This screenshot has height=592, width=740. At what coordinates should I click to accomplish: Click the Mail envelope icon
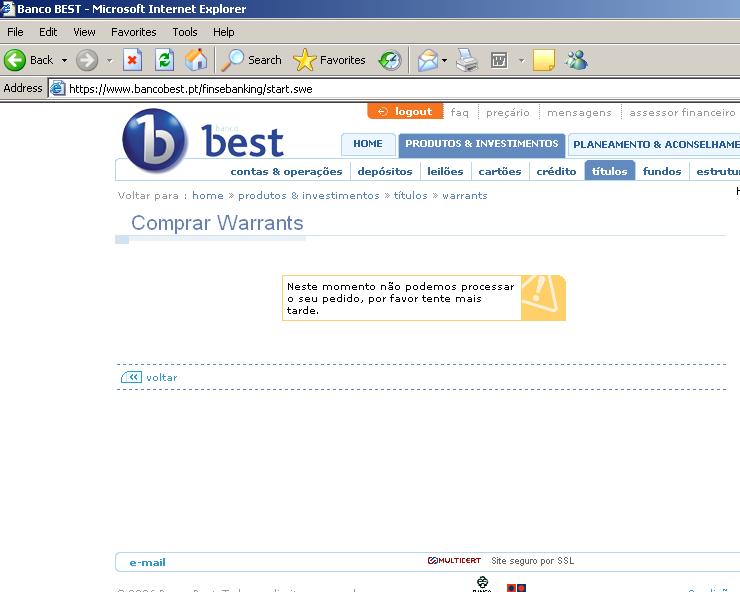coord(428,60)
